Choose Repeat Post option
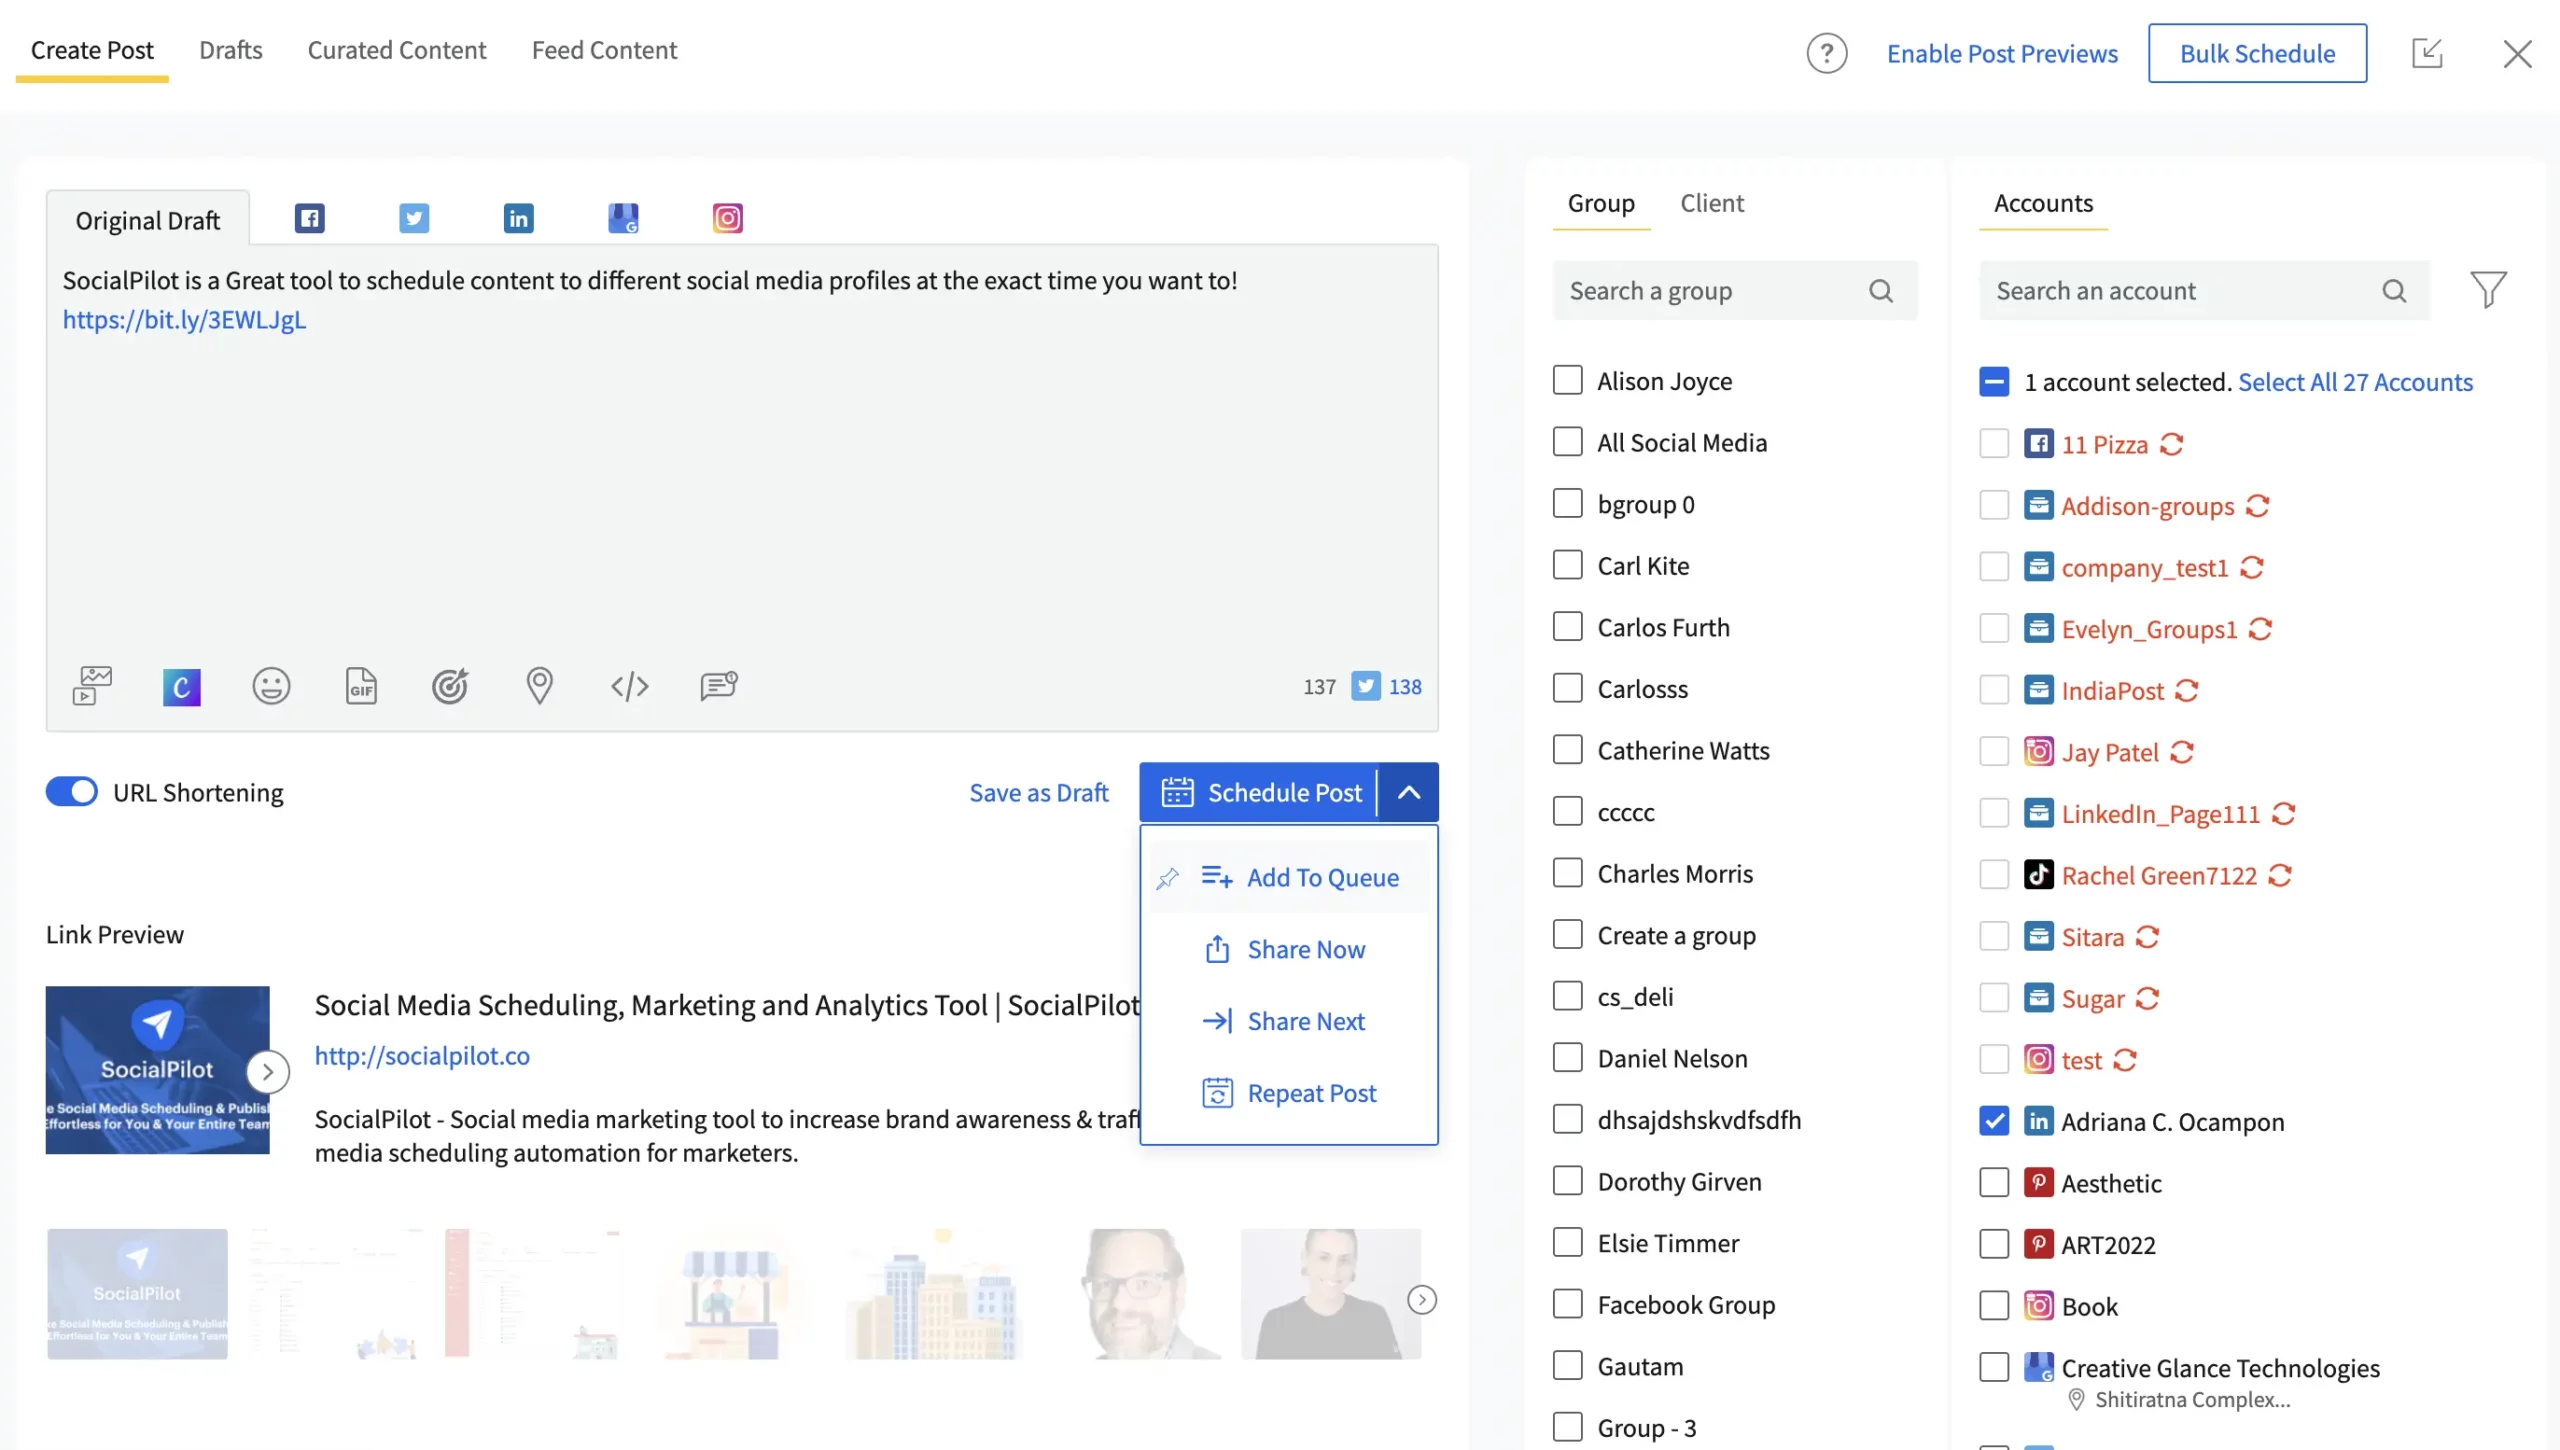This screenshot has height=1450, width=2560. point(1289,1093)
